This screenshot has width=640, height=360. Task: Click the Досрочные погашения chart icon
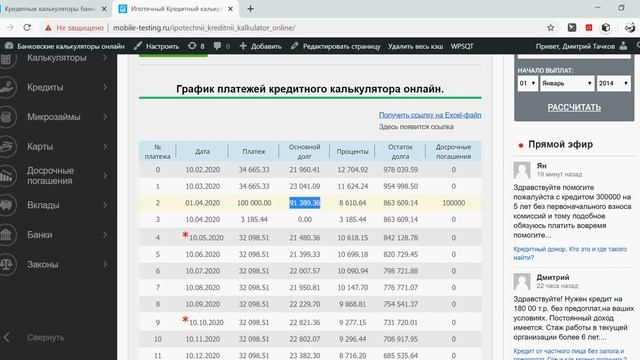coord(7,176)
